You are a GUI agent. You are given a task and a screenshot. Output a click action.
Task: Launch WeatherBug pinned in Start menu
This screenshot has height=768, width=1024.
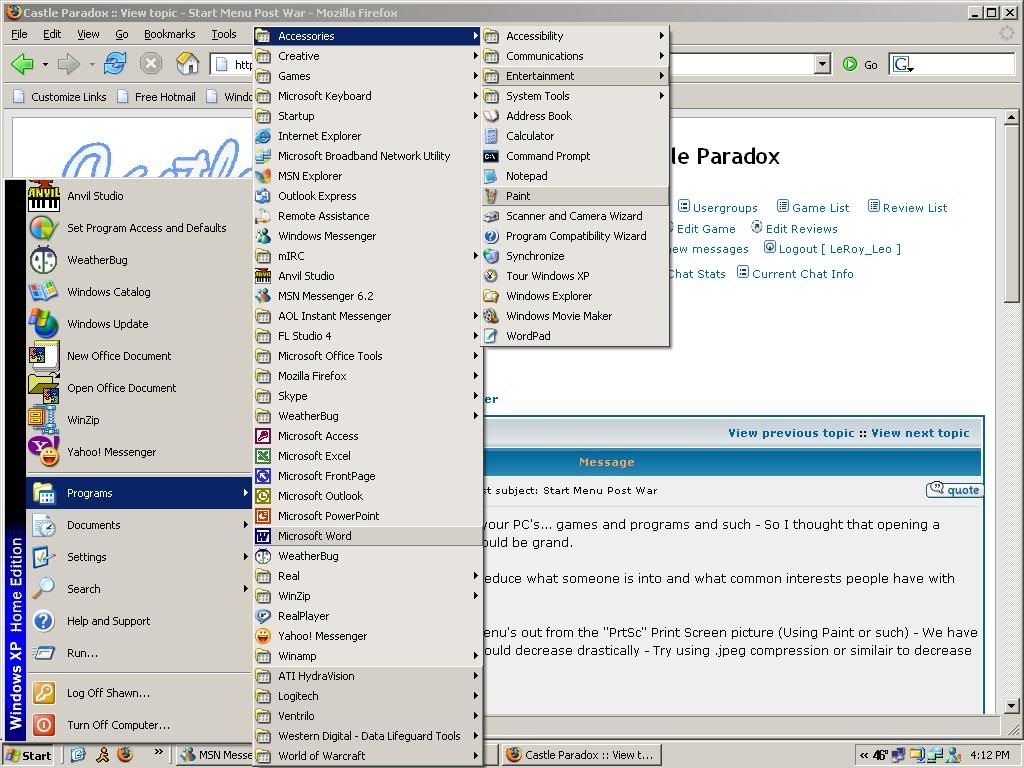point(138,260)
